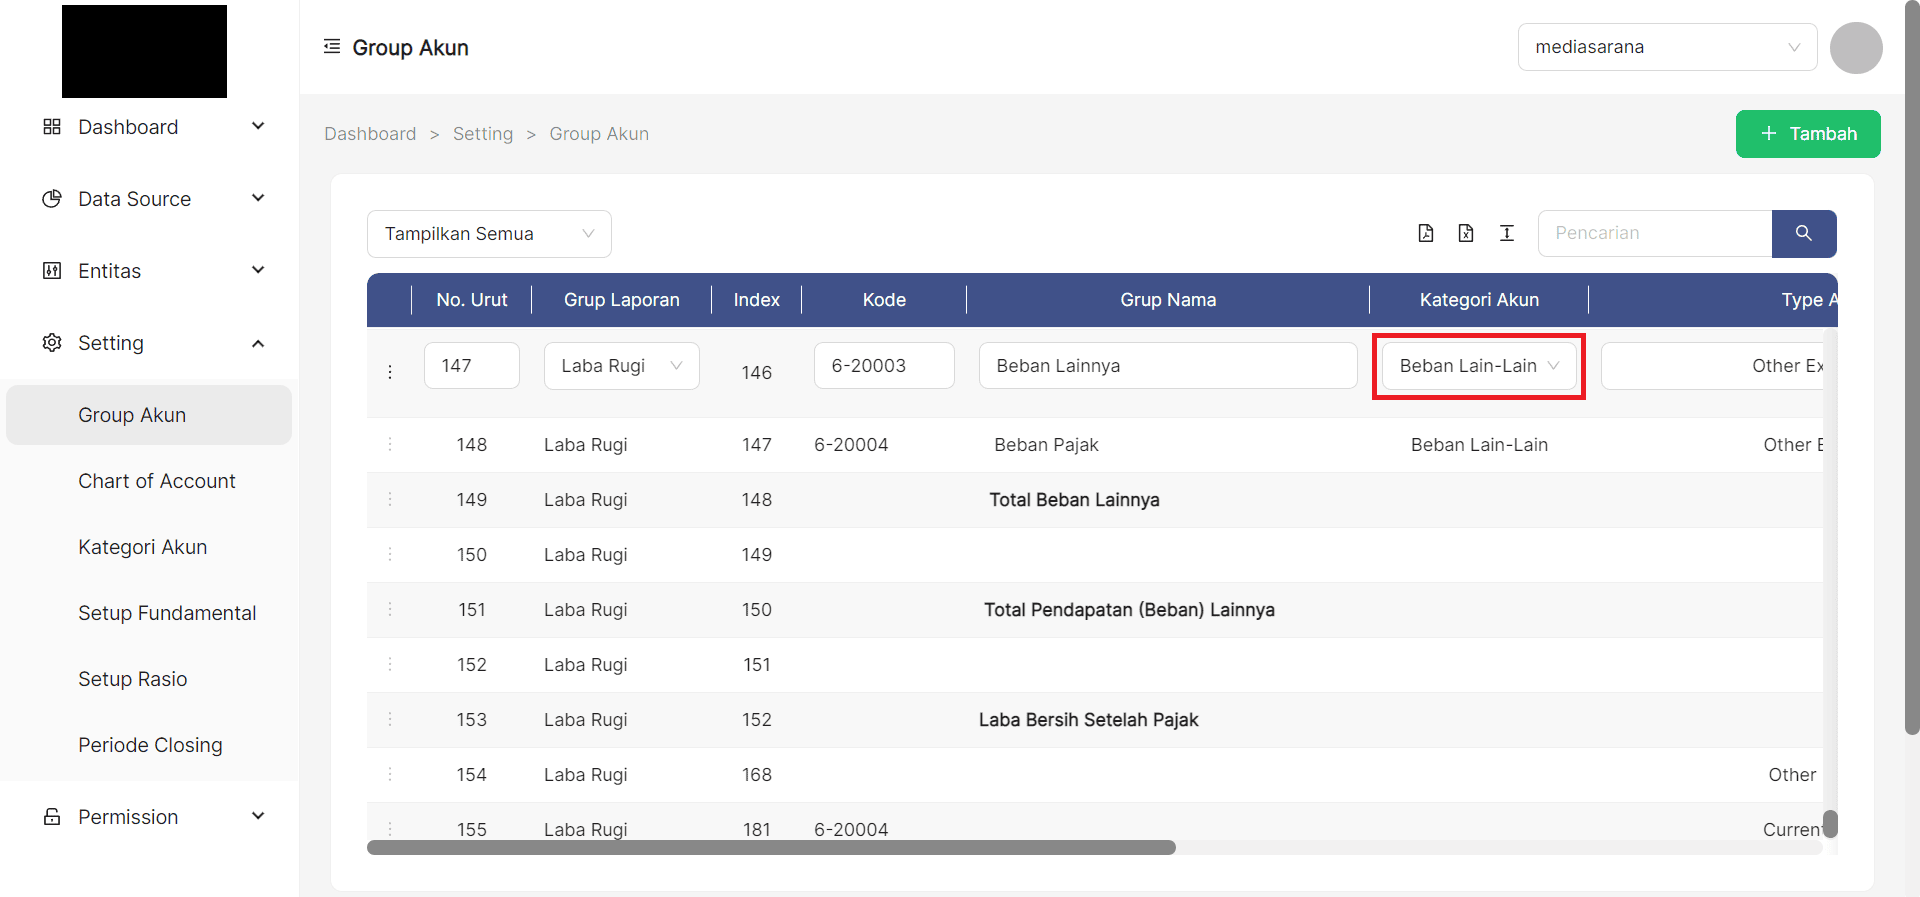Viewport: 1920px width, 897px height.
Task: Open the row 147 three-dot menu
Action: [x=390, y=372]
